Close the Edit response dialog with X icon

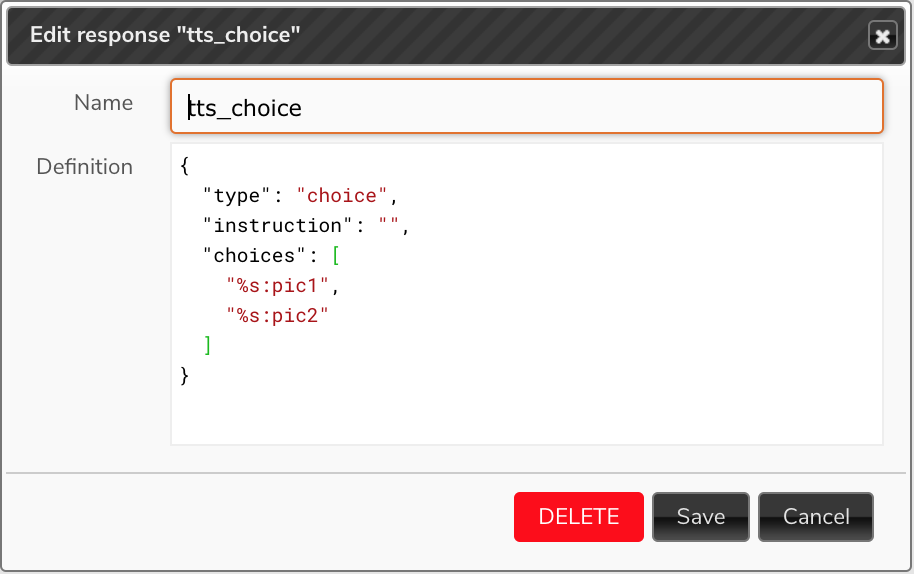[883, 36]
